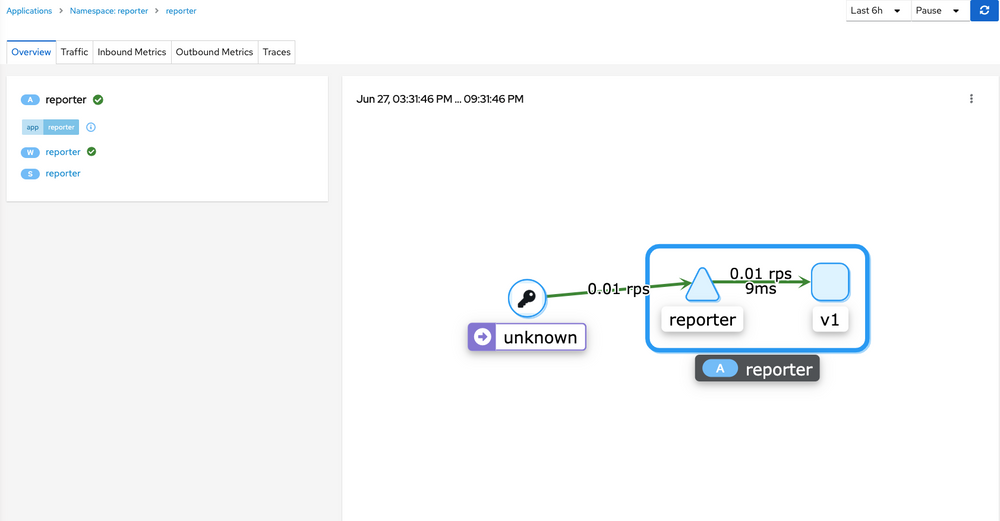Click the green health check beside reporter app
The width and height of the screenshot is (1000, 521).
pos(98,100)
